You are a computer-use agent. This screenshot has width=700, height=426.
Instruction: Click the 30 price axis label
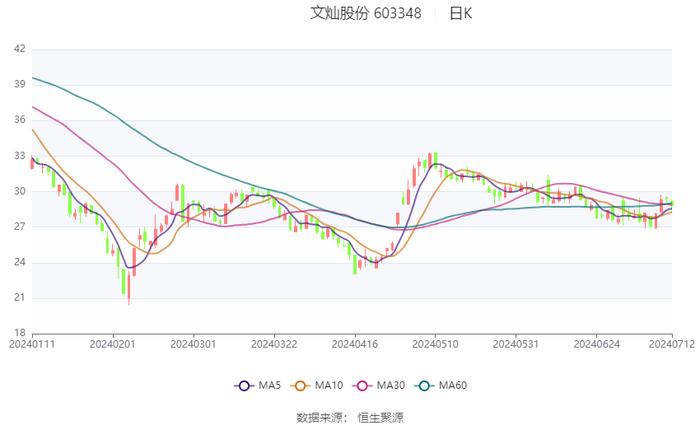[20, 191]
